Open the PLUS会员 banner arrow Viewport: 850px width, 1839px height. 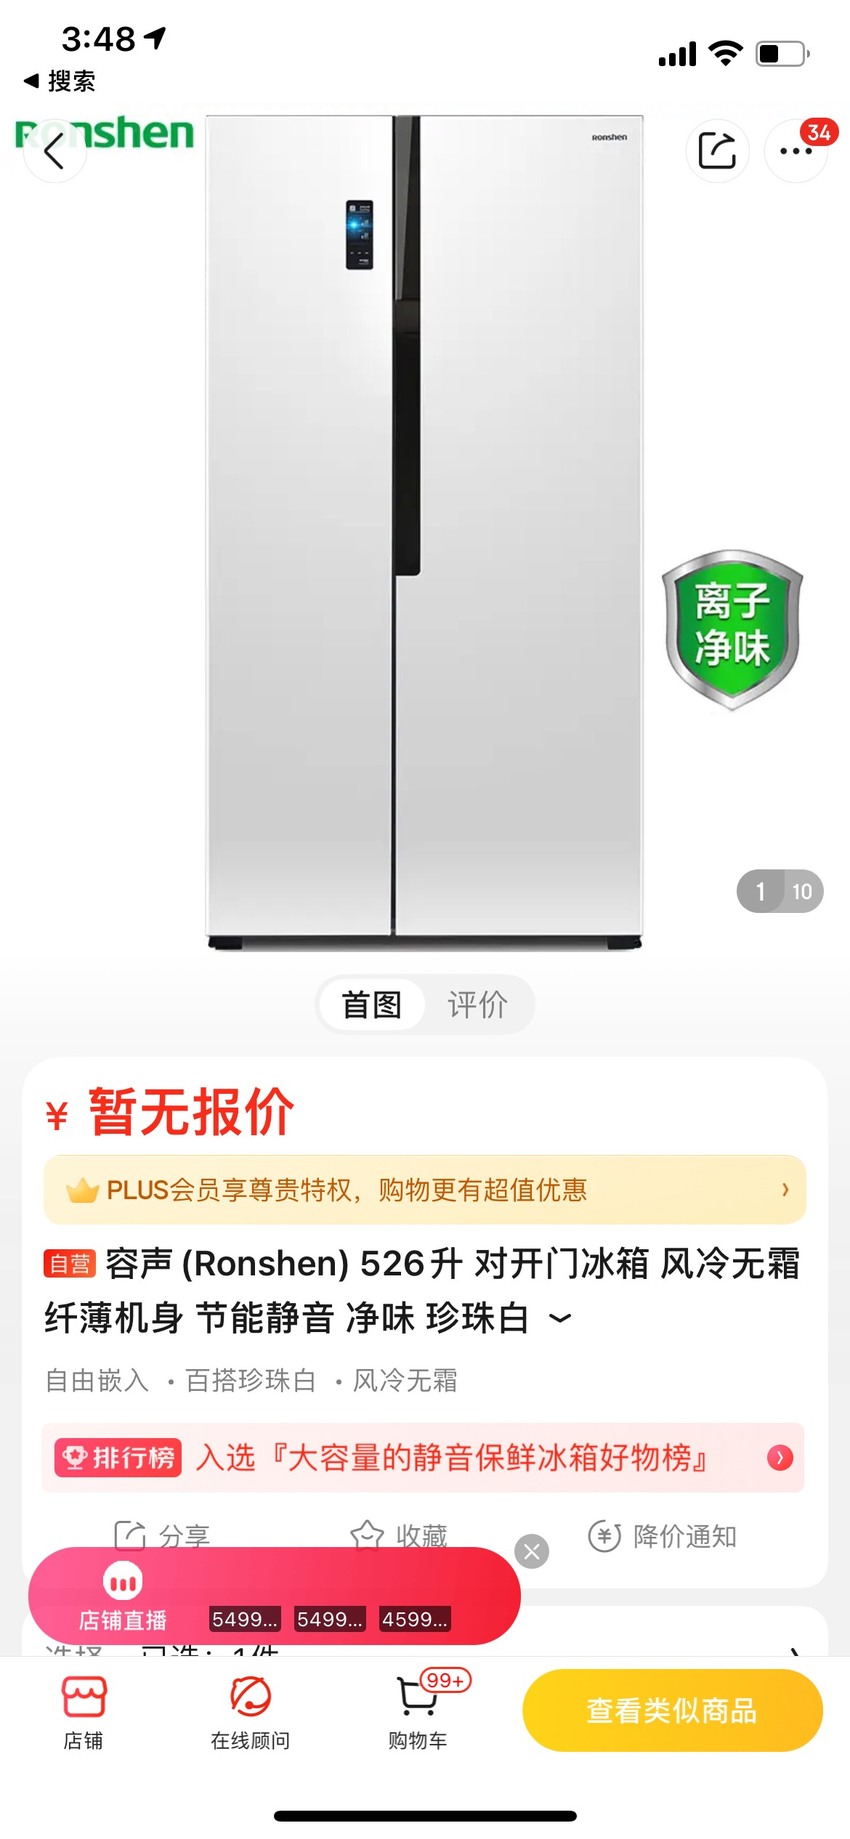pyautogui.click(x=785, y=1189)
